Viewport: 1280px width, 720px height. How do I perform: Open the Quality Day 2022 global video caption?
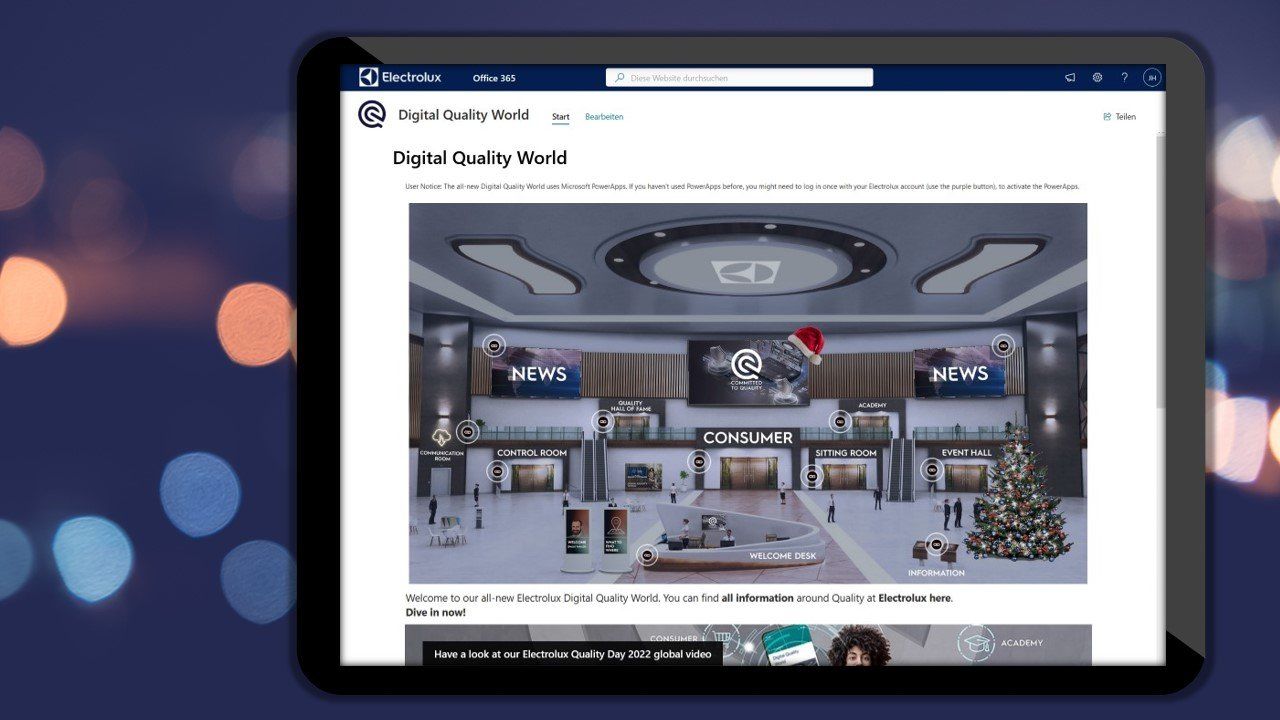point(573,654)
